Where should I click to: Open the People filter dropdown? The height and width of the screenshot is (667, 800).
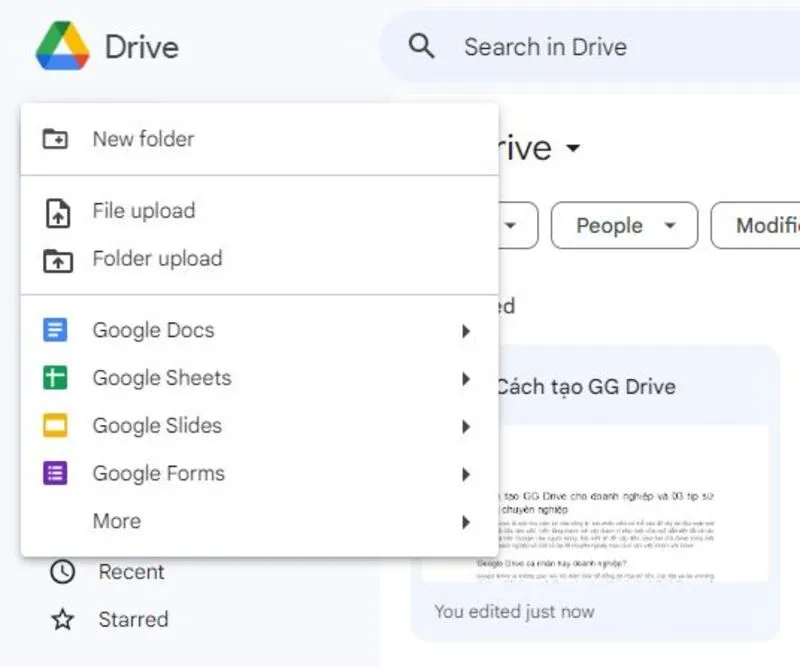coord(624,226)
